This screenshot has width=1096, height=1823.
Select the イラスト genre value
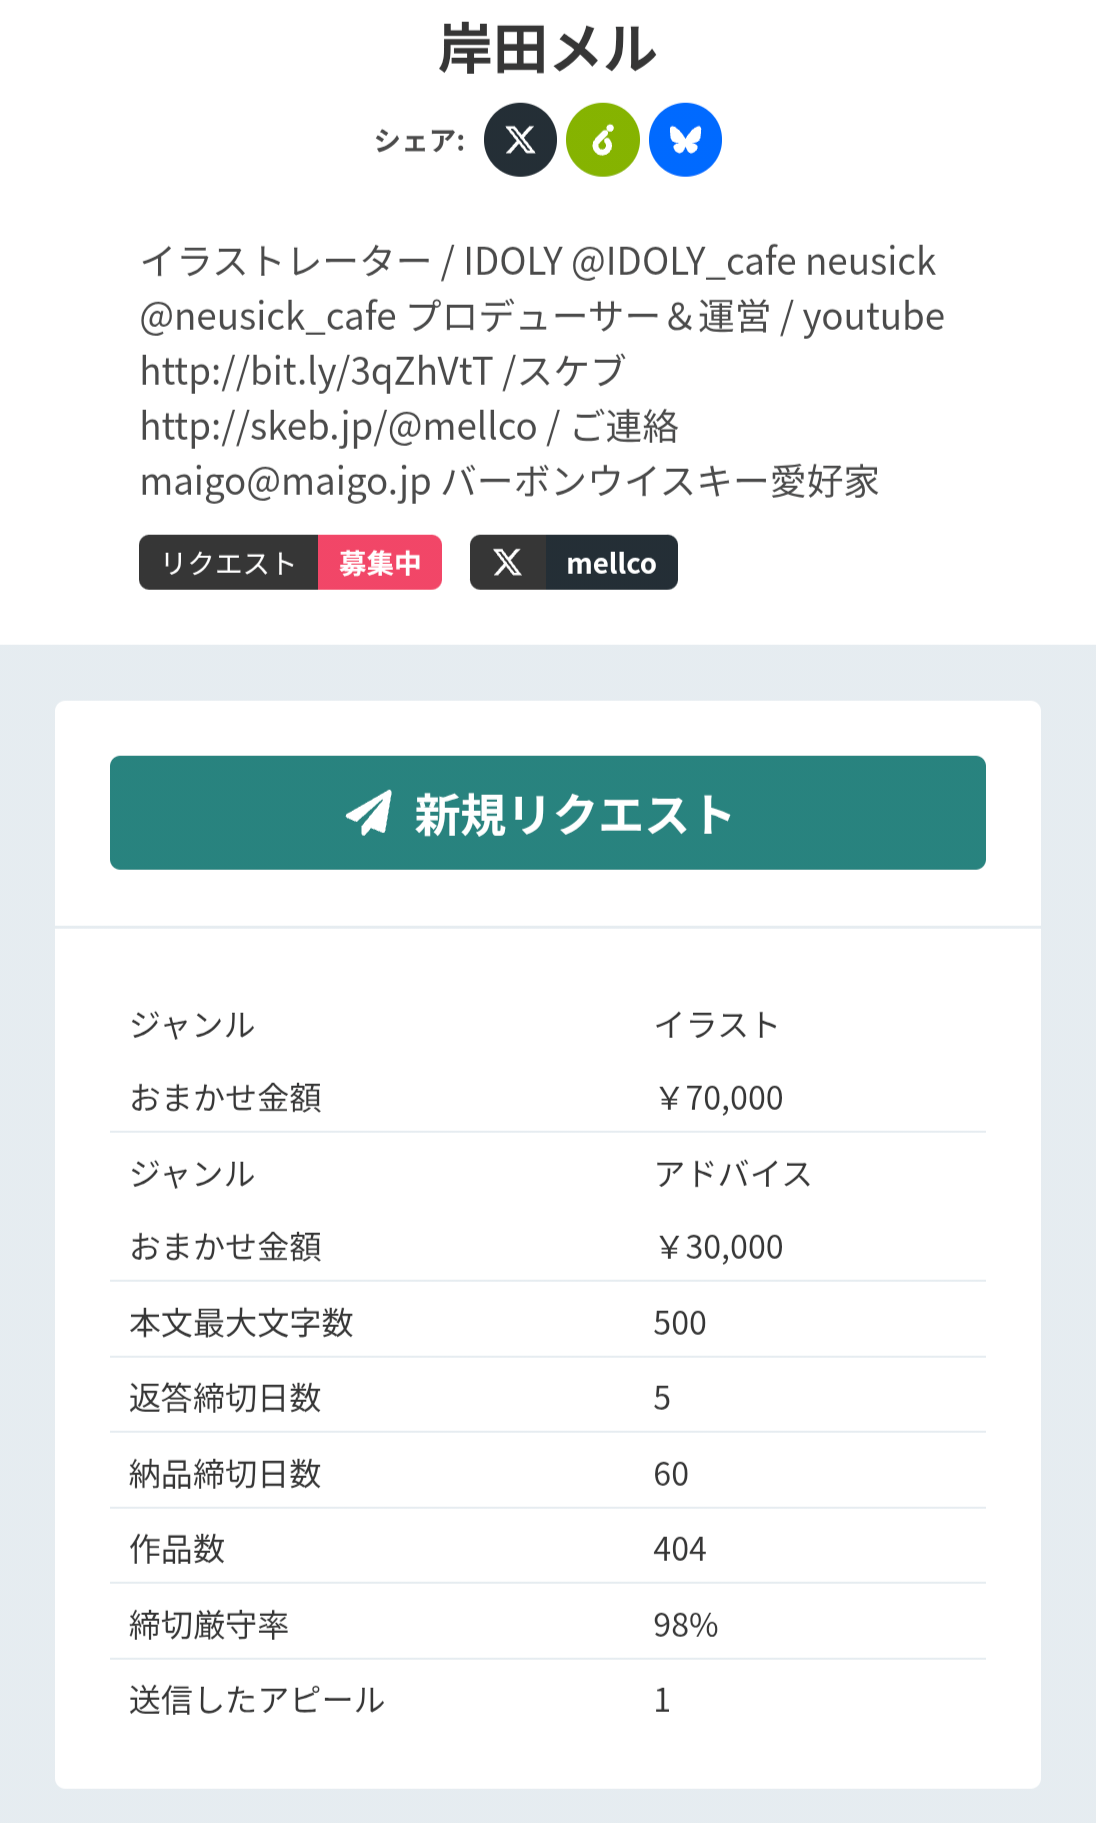716,1025
